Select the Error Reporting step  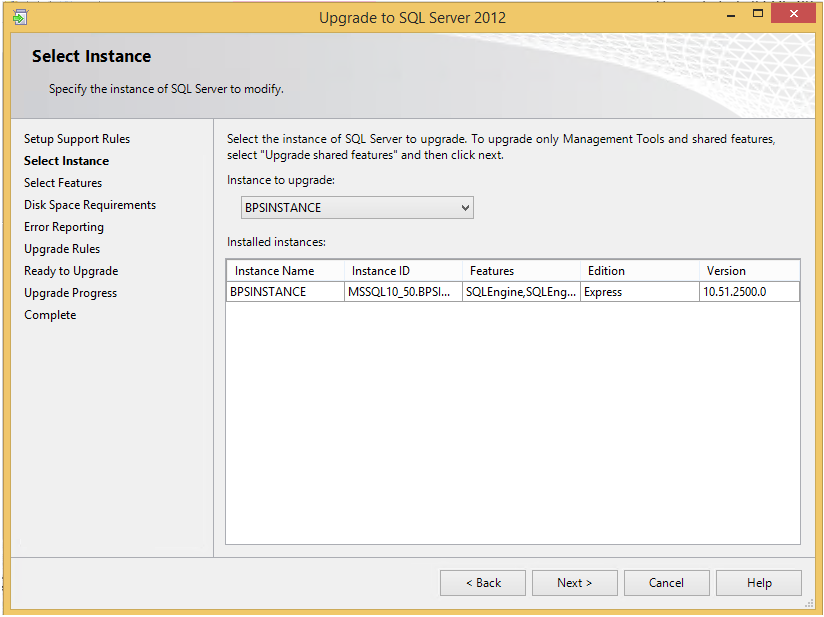pyautogui.click(x=63, y=226)
